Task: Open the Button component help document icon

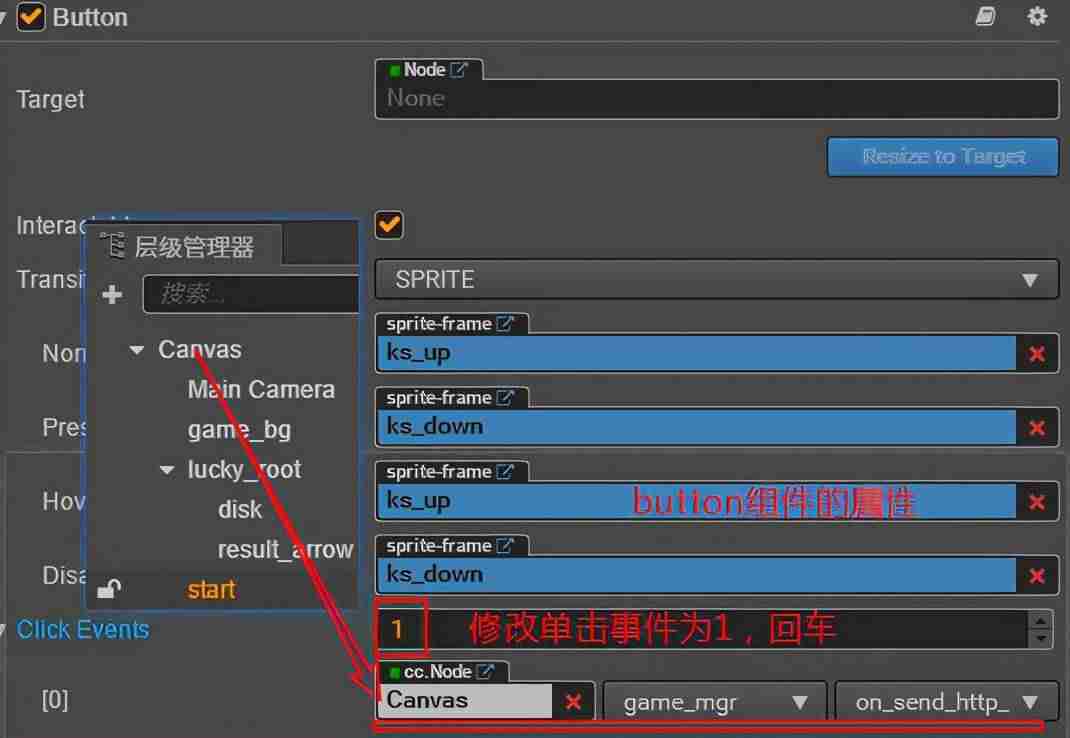Action: pos(985,16)
